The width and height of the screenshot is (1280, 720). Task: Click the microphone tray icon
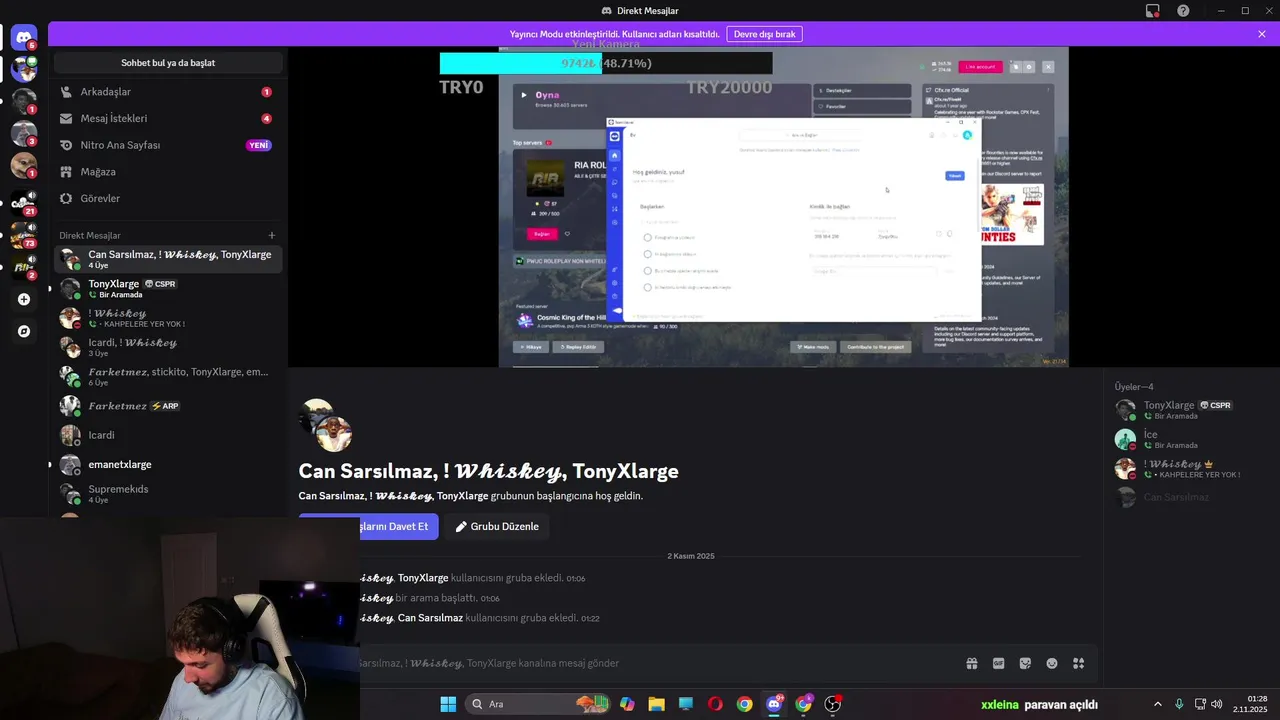tap(1180, 704)
